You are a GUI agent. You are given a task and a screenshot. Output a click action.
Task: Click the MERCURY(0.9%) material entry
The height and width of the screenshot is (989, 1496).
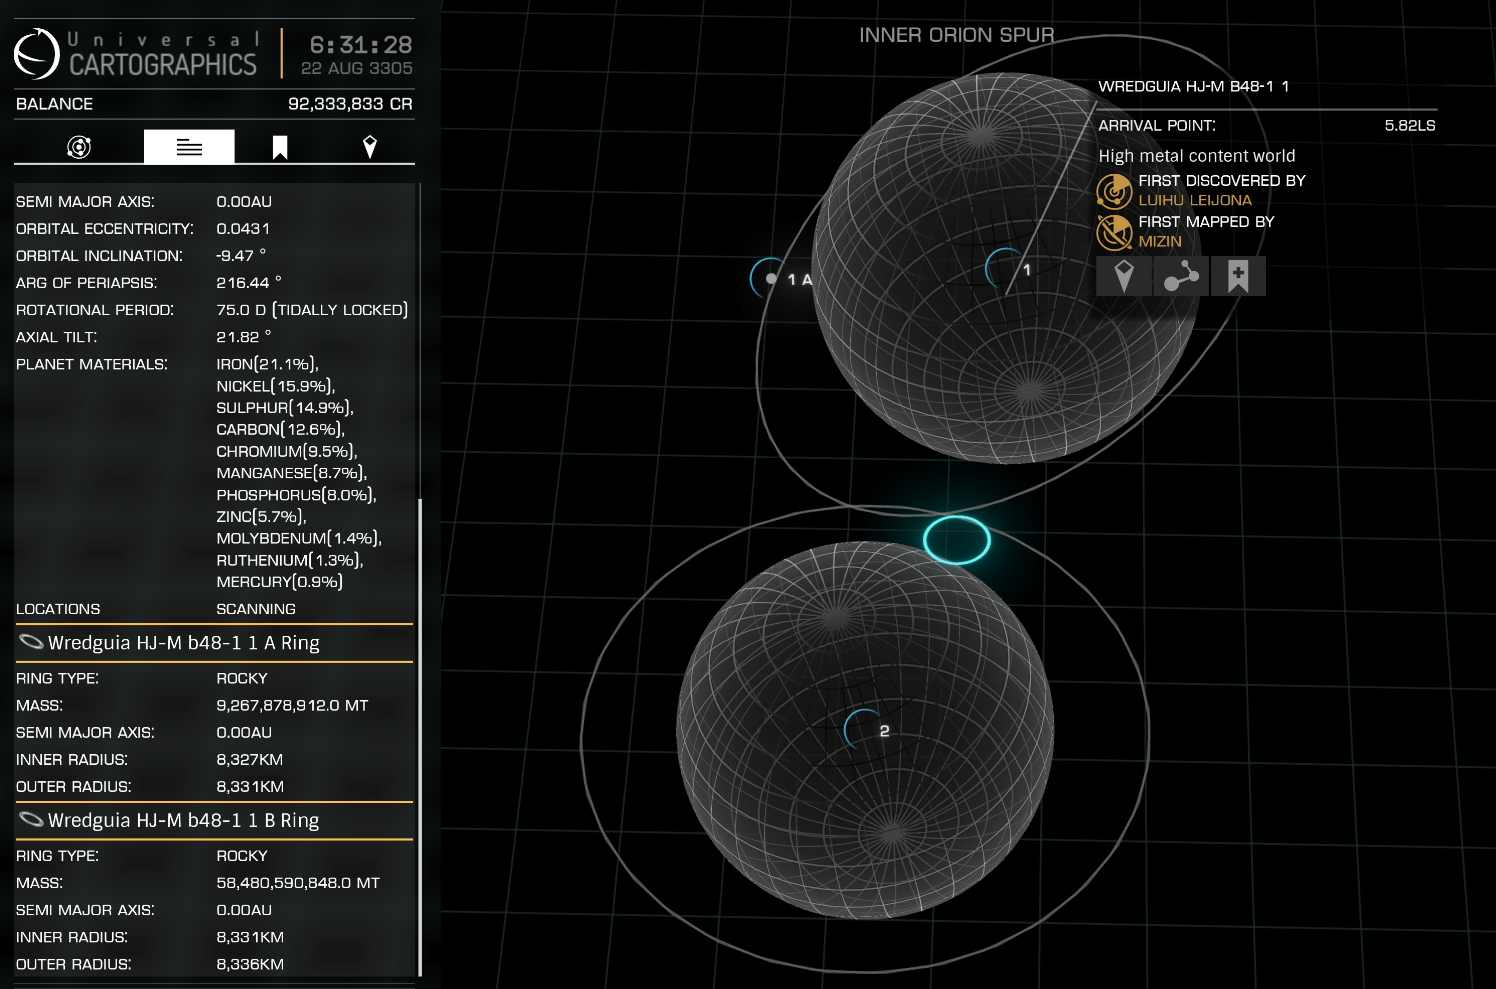click(x=280, y=582)
